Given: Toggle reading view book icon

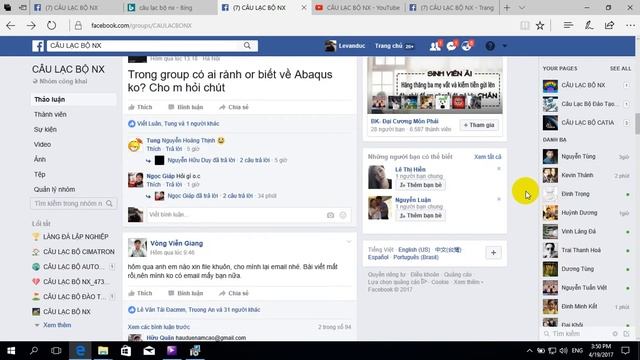Looking at the screenshot, I should (x=524, y=25).
